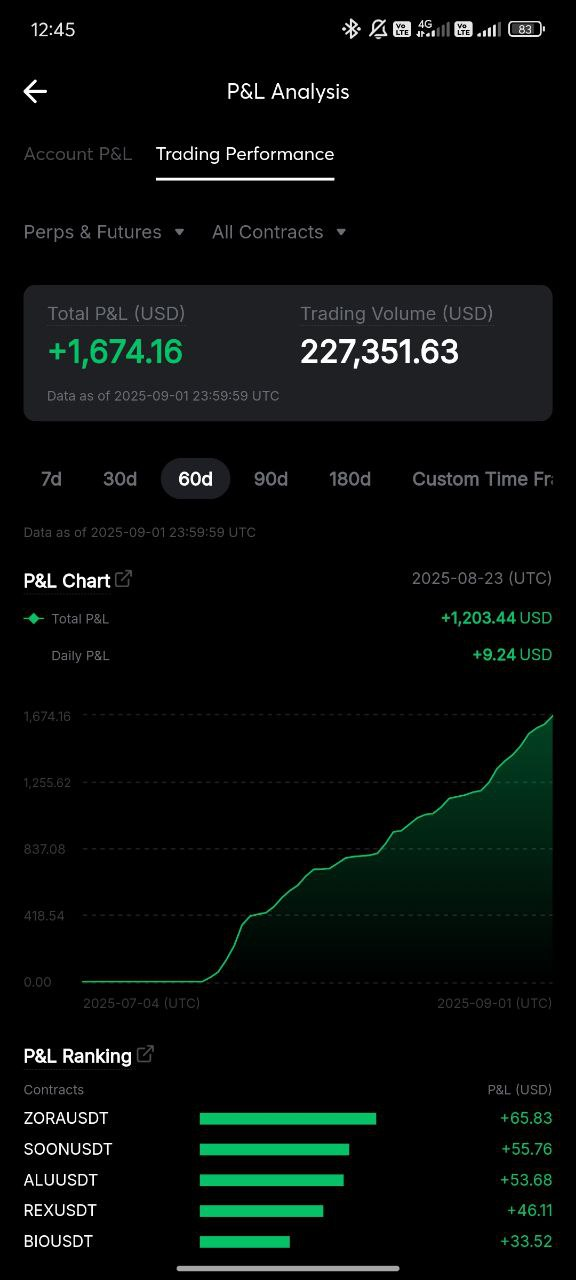Open P&L Chart external link icon

[124, 579]
